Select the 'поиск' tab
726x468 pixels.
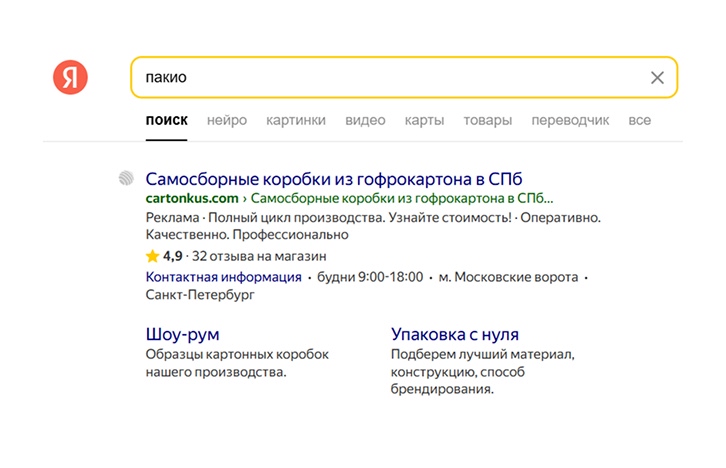pos(167,120)
